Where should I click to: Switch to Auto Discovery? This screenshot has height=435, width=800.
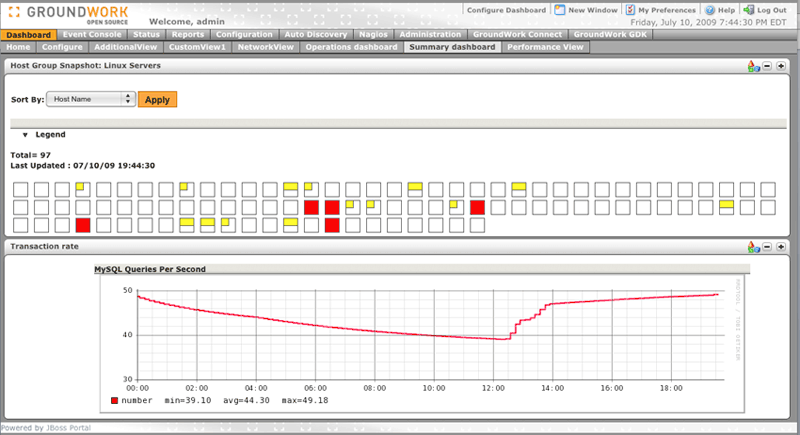click(x=316, y=34)
